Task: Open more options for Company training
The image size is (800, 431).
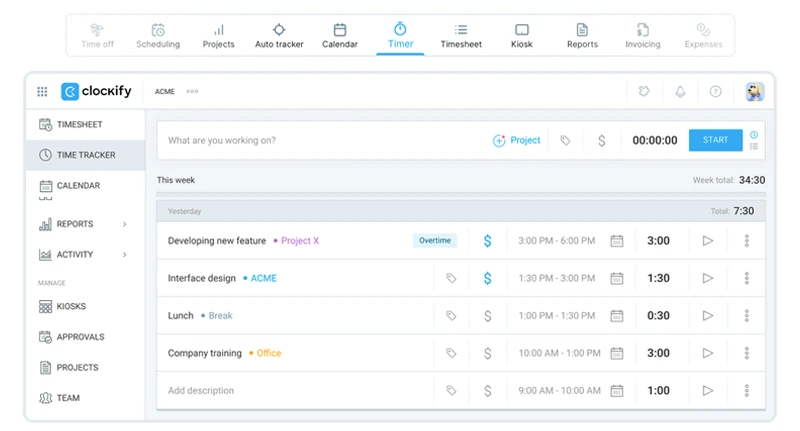Action: click(746, 353)
